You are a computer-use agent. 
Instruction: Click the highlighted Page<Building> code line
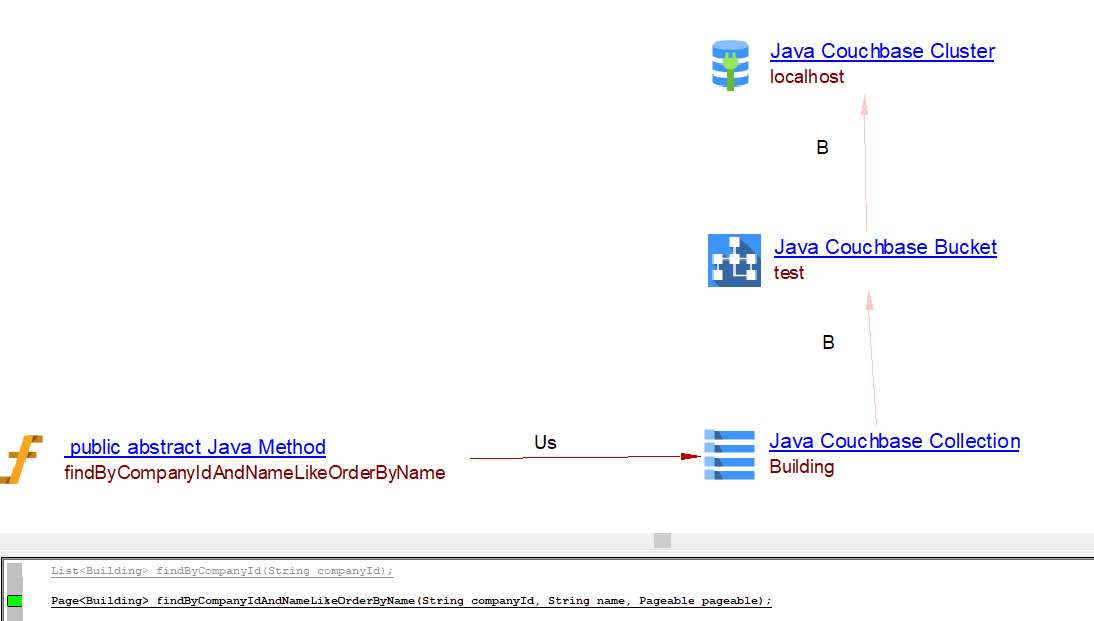click(411, 601)
